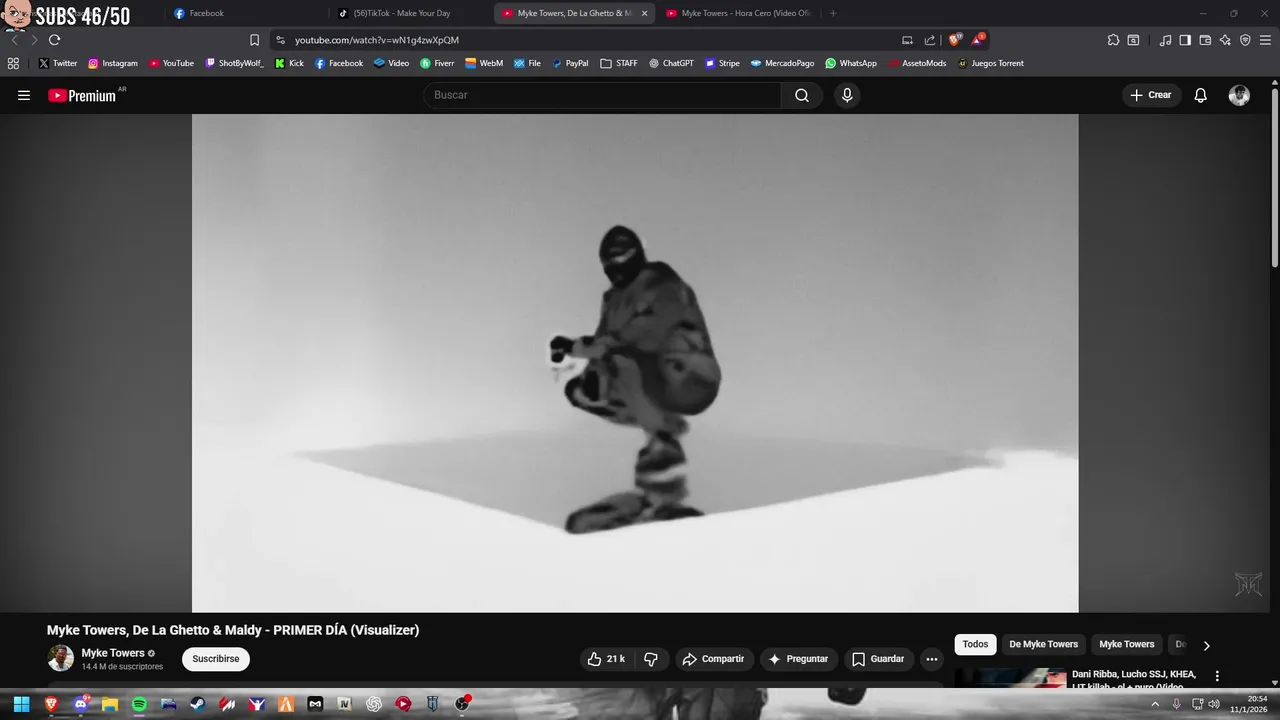Open the ShotByWolf_ Twitch bookmark
Viewport: 1280px width, 720px height.
(x=234, y=63)
